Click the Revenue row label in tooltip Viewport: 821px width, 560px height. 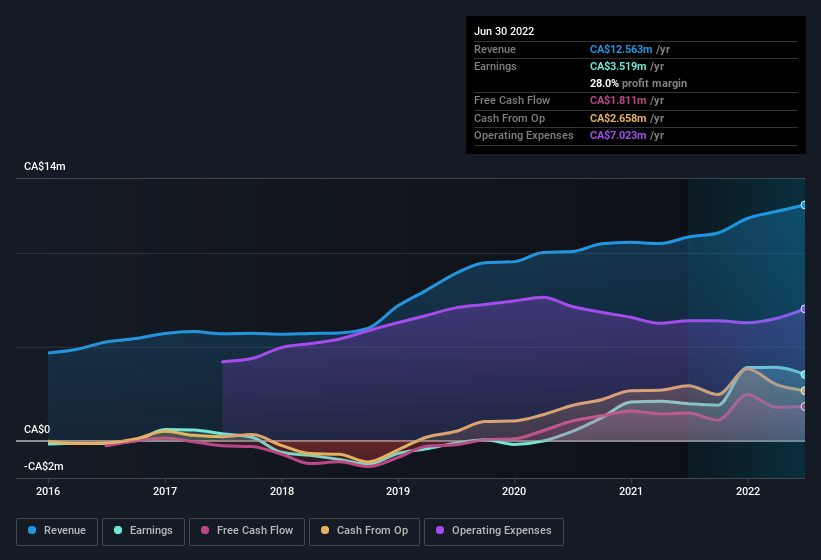point(495,49)
